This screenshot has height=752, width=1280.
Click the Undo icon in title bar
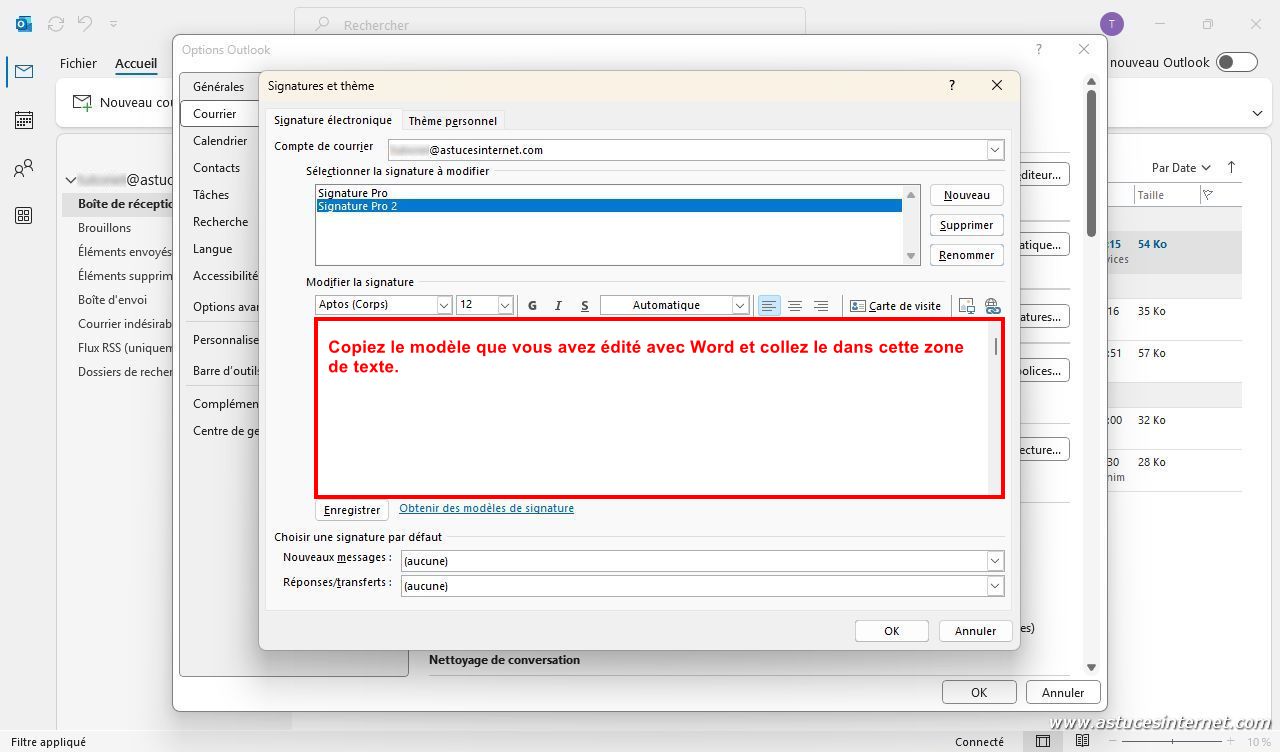(86, 23)
